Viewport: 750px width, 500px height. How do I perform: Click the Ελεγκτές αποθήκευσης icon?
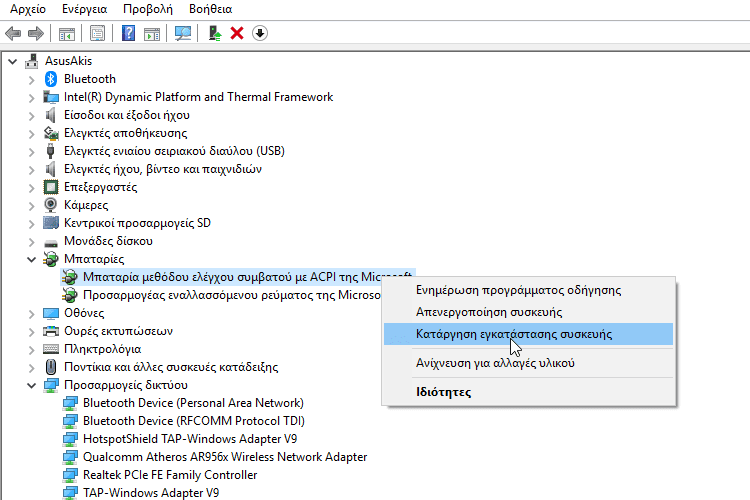51,133
